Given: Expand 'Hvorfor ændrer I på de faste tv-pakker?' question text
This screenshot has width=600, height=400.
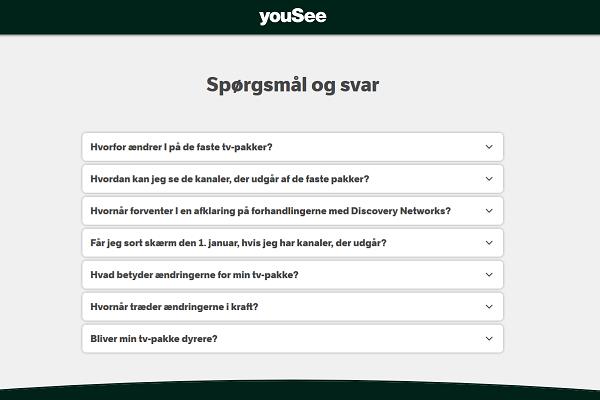Looking at the screenshot, I should [181, 147].
